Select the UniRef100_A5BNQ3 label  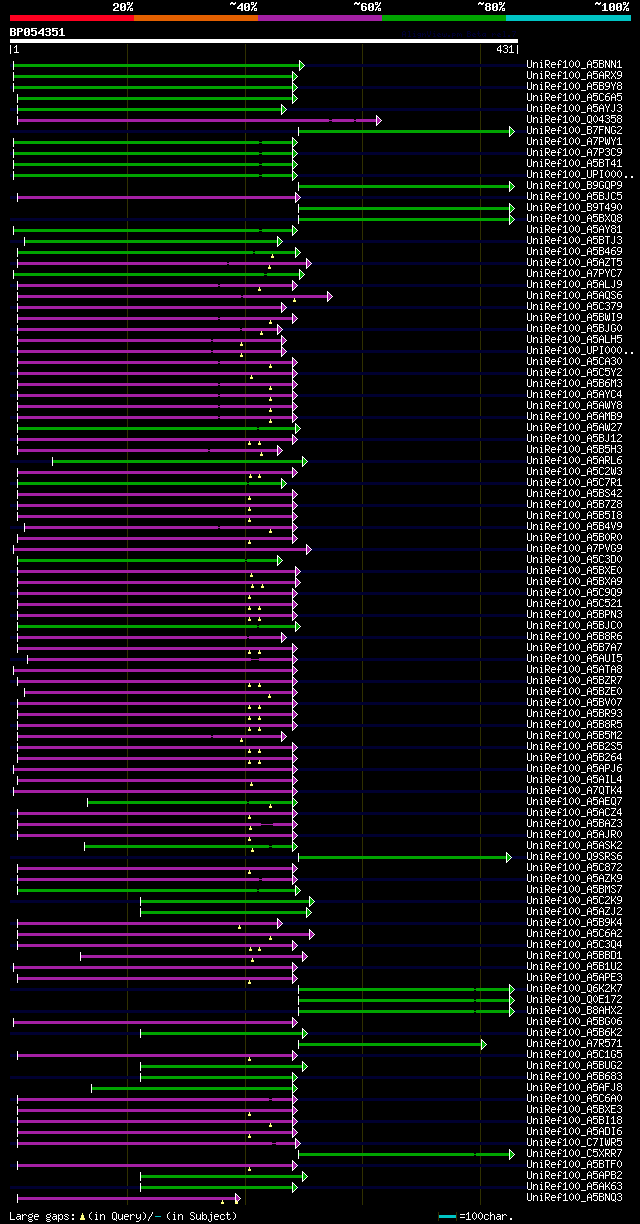click(x=574, y=1198)
